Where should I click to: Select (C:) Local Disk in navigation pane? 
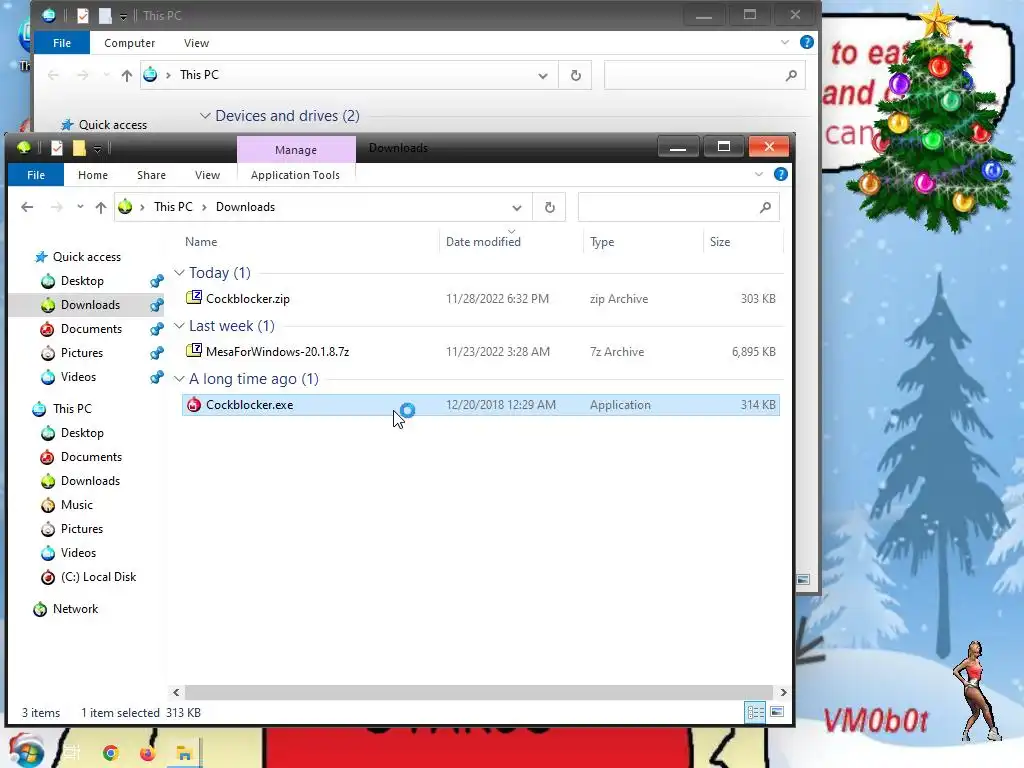point(99,577)
